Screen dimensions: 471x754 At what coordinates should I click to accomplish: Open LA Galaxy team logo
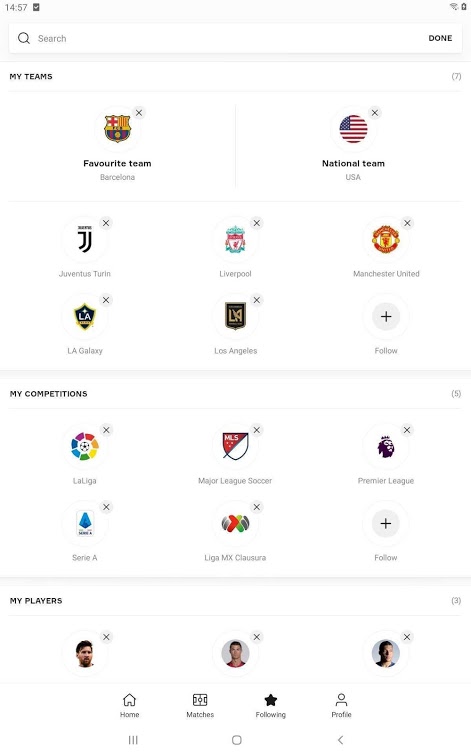click(x=85, y=316)
